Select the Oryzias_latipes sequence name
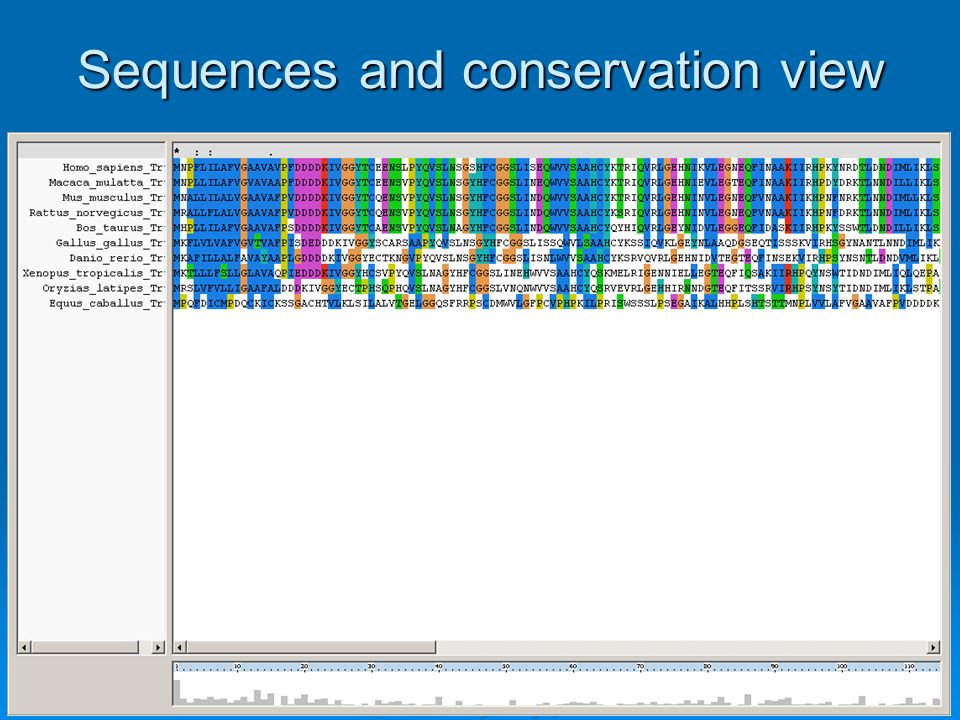The image size is (960, 720). [x=103, y=288]
